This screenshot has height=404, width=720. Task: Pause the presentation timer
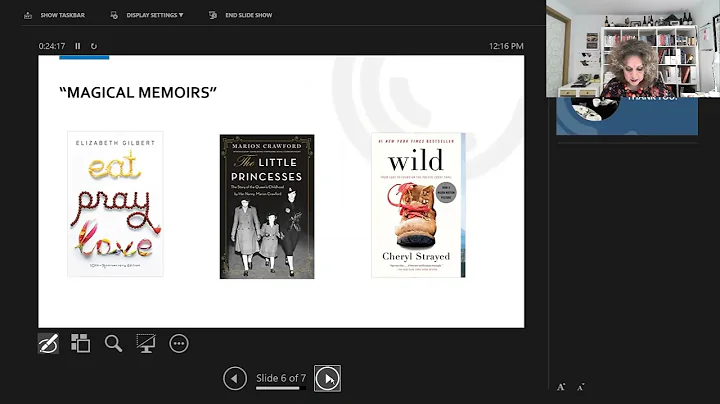tap(78, 46)
